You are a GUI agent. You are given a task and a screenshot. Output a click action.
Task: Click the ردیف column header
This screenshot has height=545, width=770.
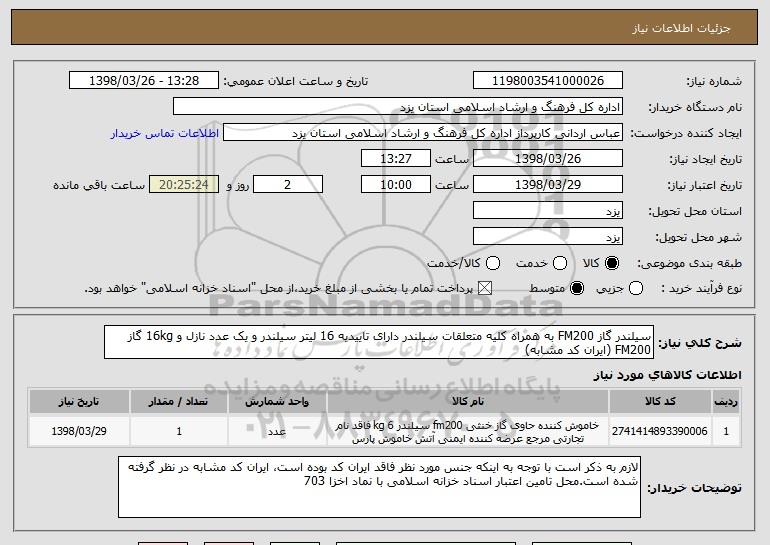tap(726, 402)
